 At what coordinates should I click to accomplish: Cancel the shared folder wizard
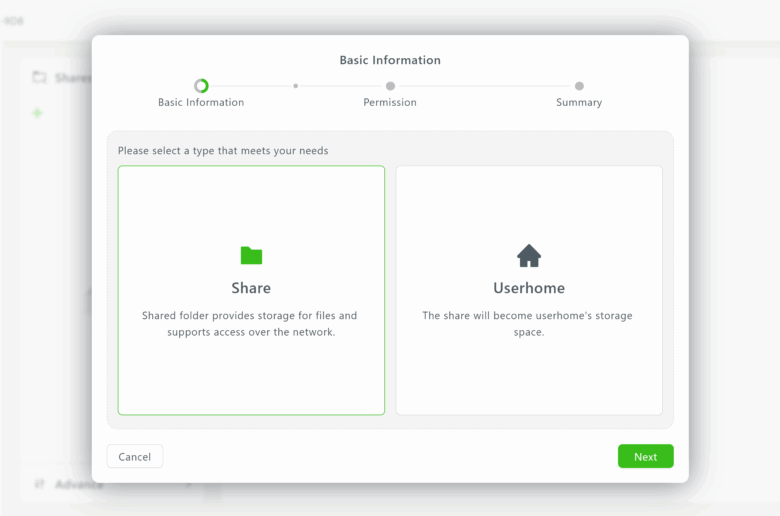pos(135,457)
